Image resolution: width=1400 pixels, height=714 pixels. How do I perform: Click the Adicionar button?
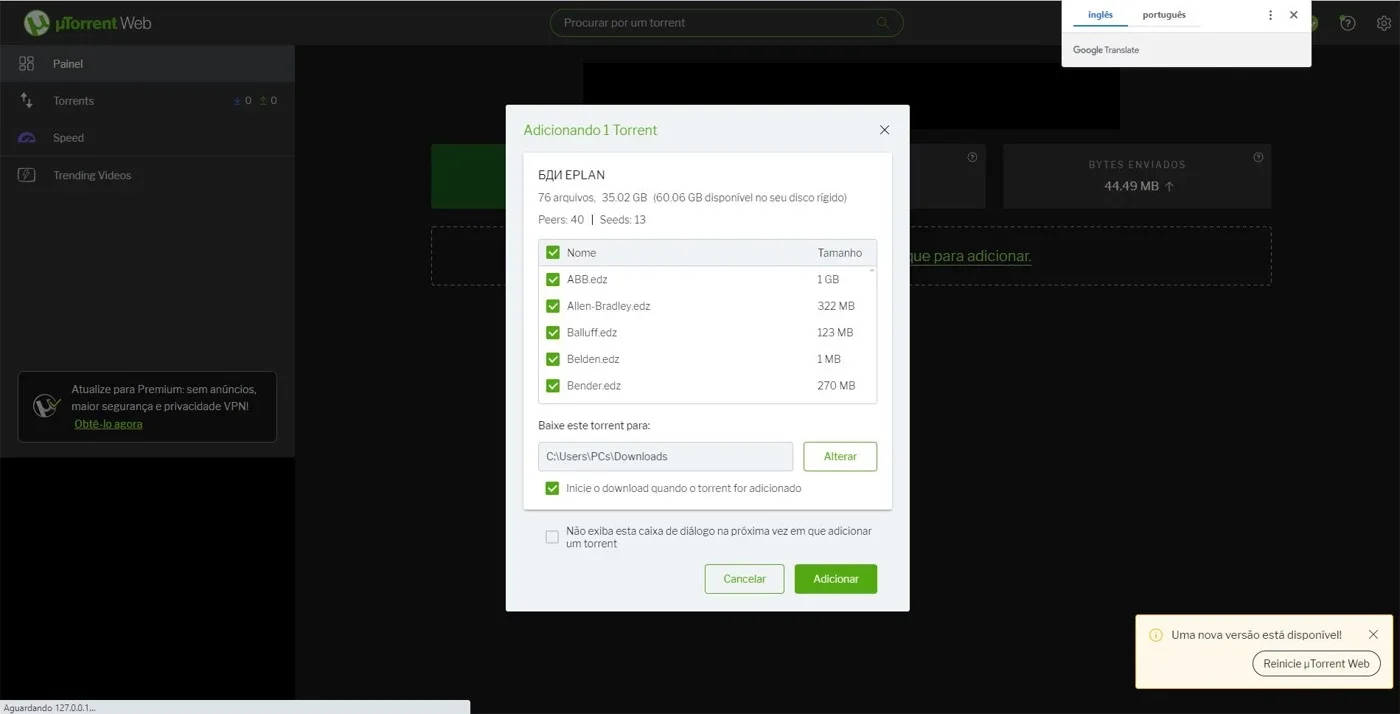click(x=836, y=579)
